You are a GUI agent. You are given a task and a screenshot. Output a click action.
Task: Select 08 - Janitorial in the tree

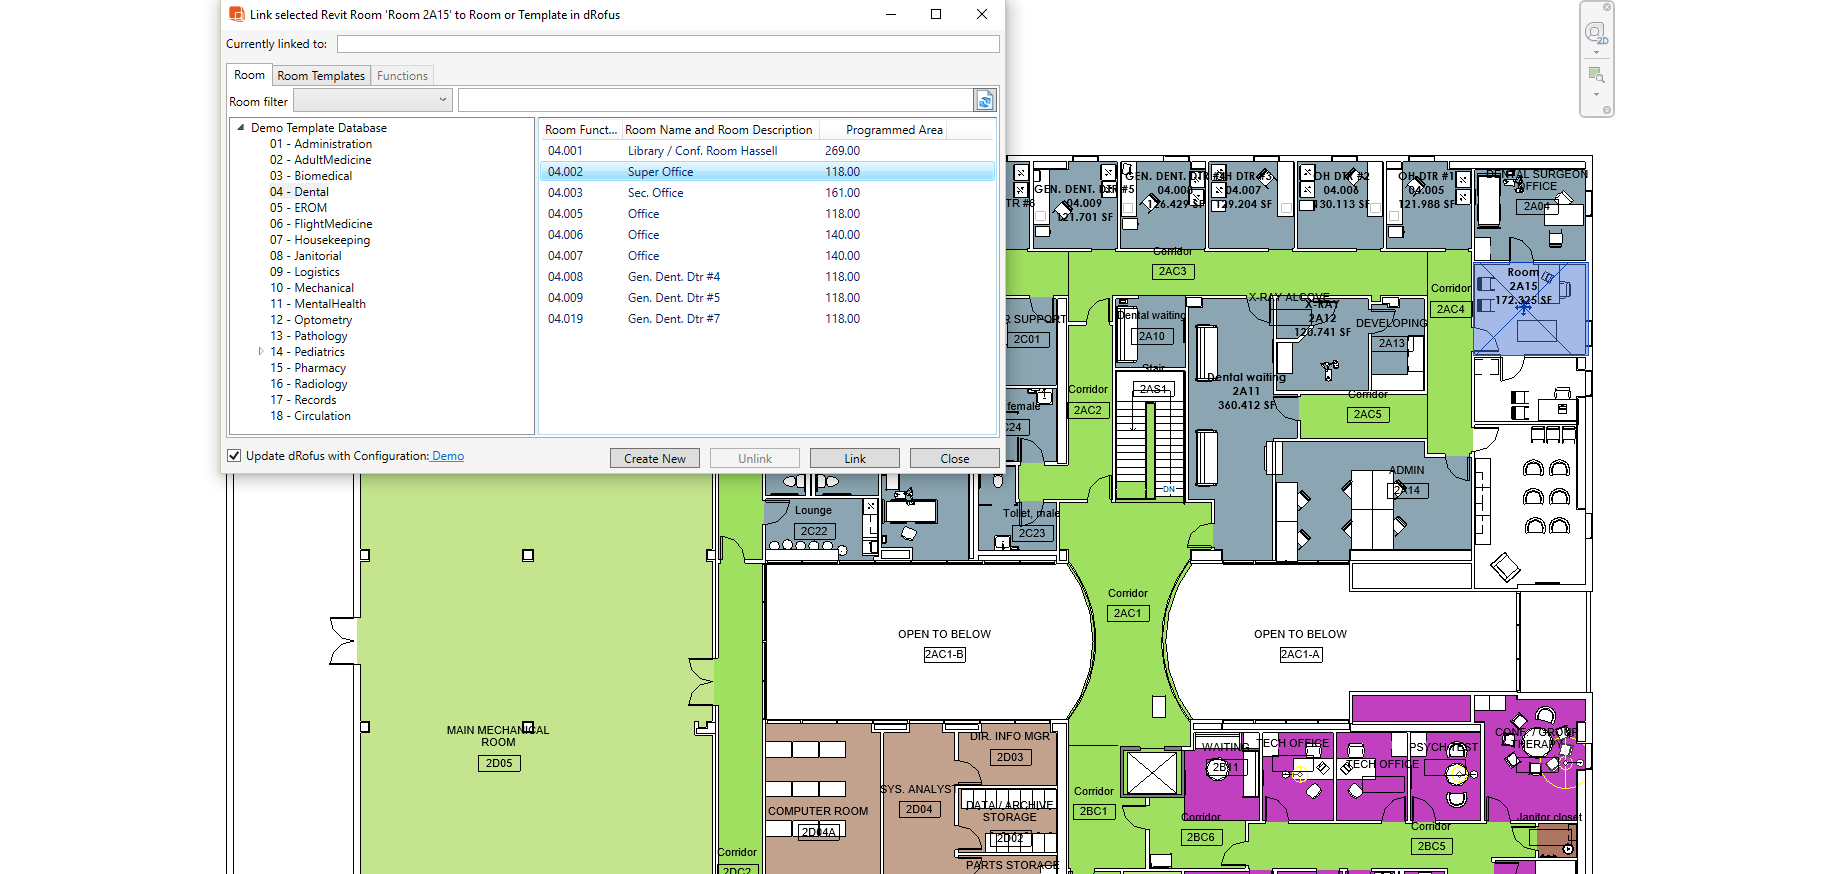[305, 256]
